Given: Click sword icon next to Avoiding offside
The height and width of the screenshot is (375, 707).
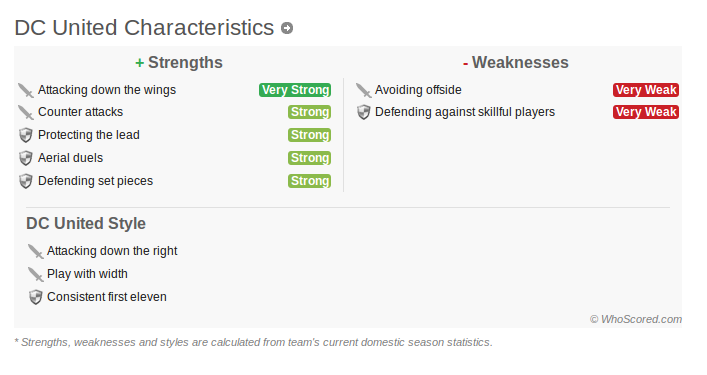Looking at the screenshot, I should (363, 90).
